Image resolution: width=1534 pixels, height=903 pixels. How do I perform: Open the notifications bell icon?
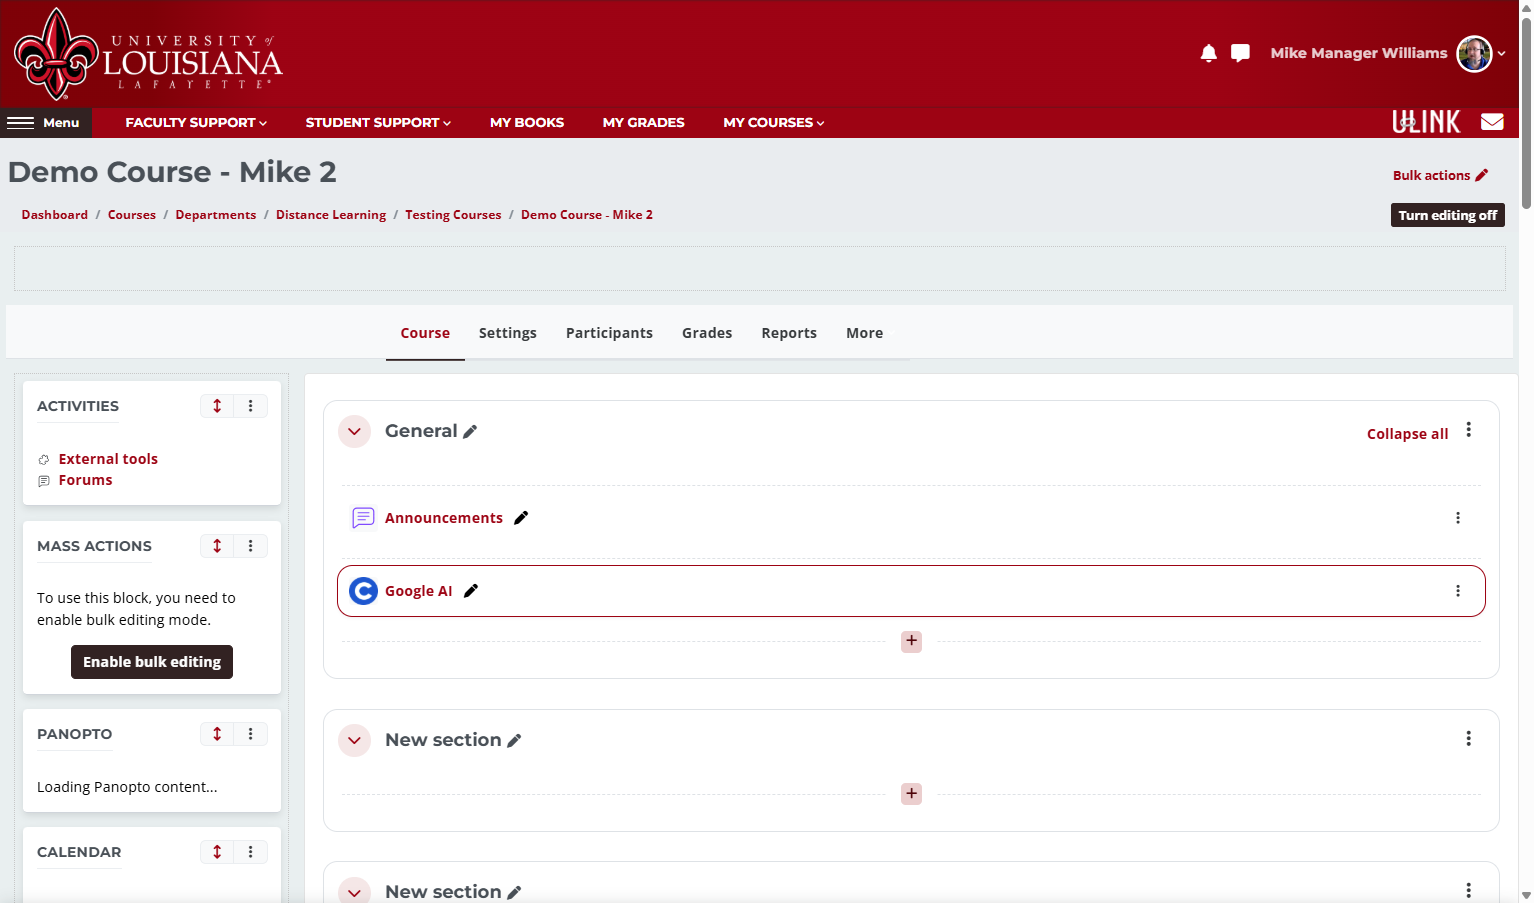click(1208, 53)
